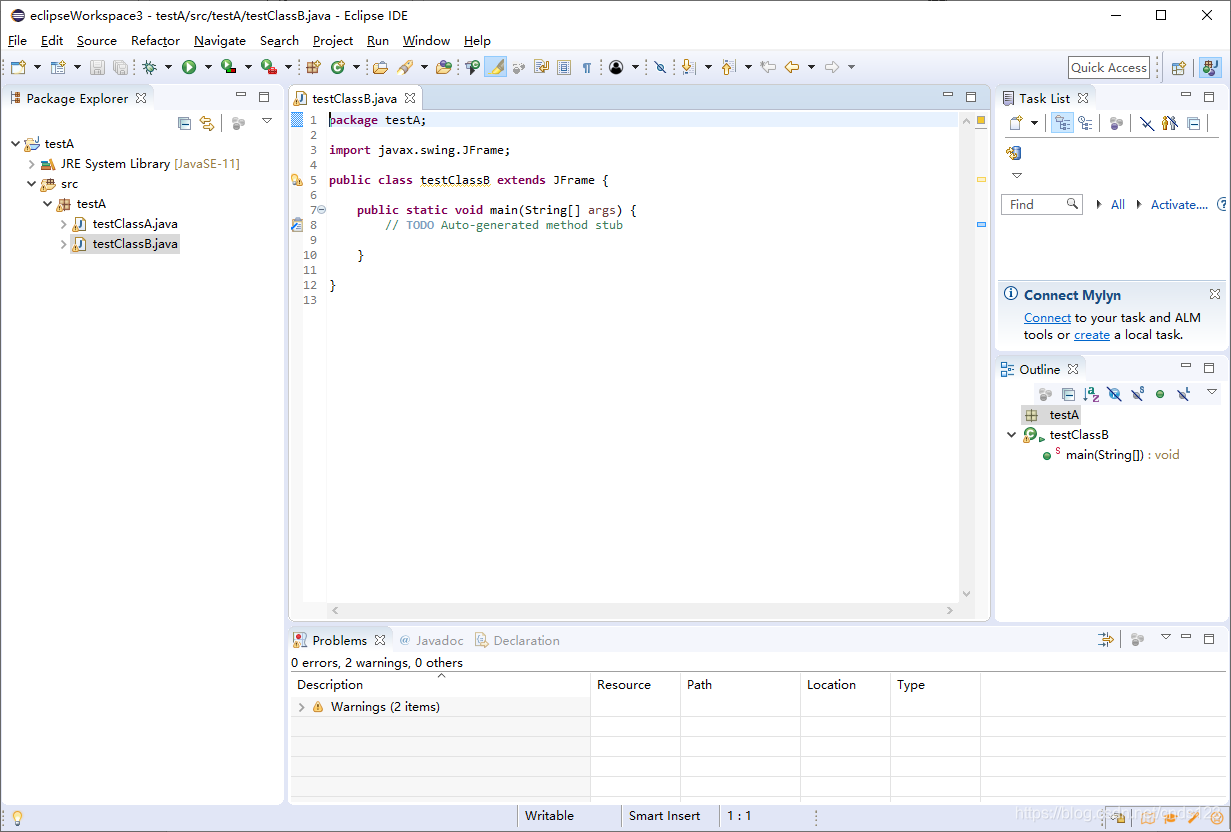Click Collapse All in Outline toolbar
Image resolution: width=1231 pixels, height=832 pixels.
(1068, 394)
